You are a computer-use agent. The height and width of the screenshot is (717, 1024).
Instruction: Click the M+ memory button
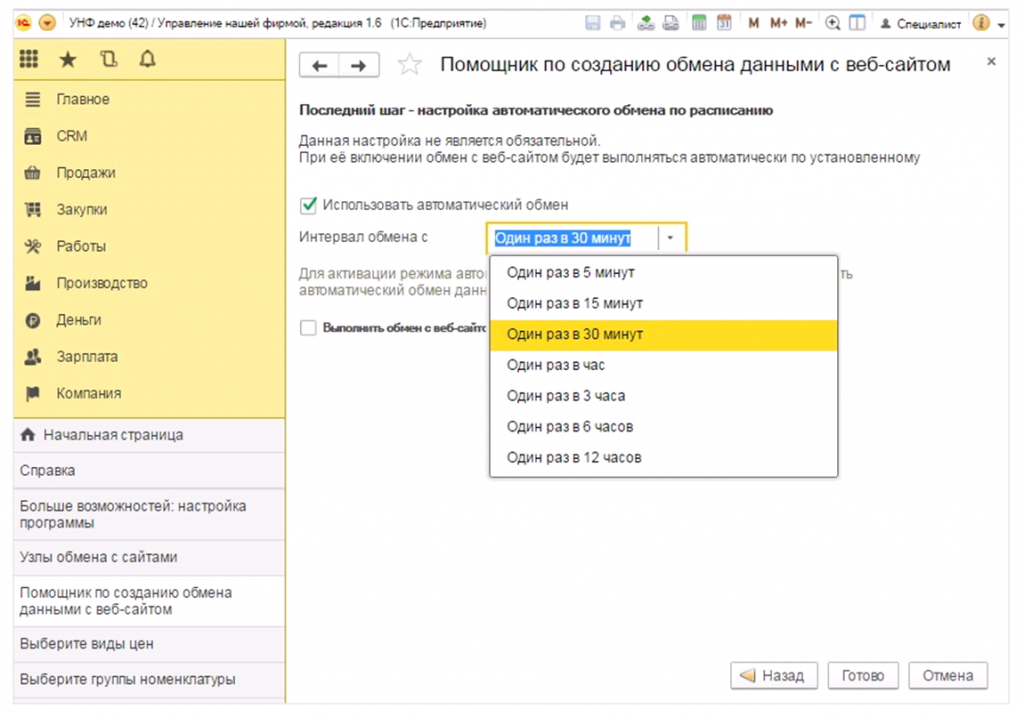click(x=778, y=23)
